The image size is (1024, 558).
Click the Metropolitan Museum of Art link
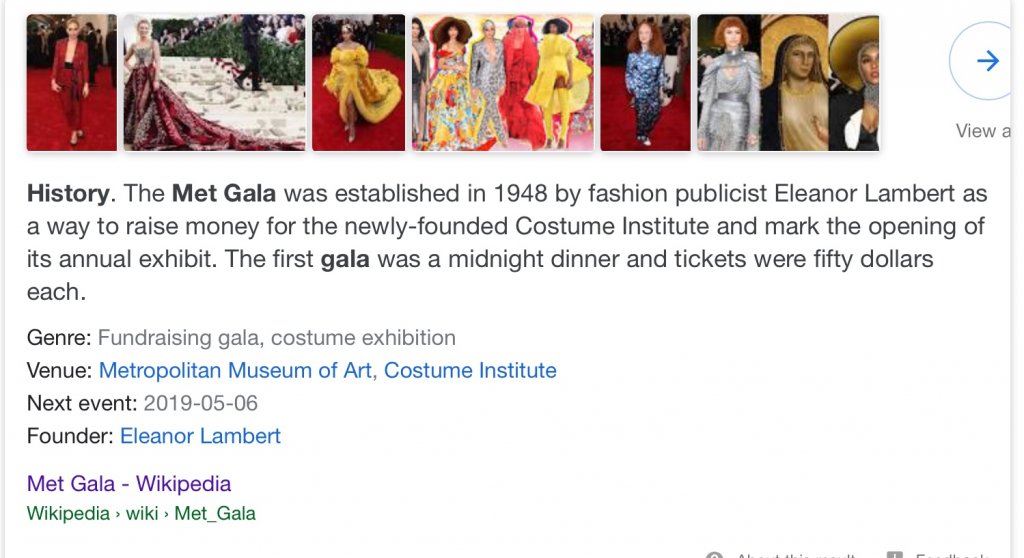pos(236,370)
